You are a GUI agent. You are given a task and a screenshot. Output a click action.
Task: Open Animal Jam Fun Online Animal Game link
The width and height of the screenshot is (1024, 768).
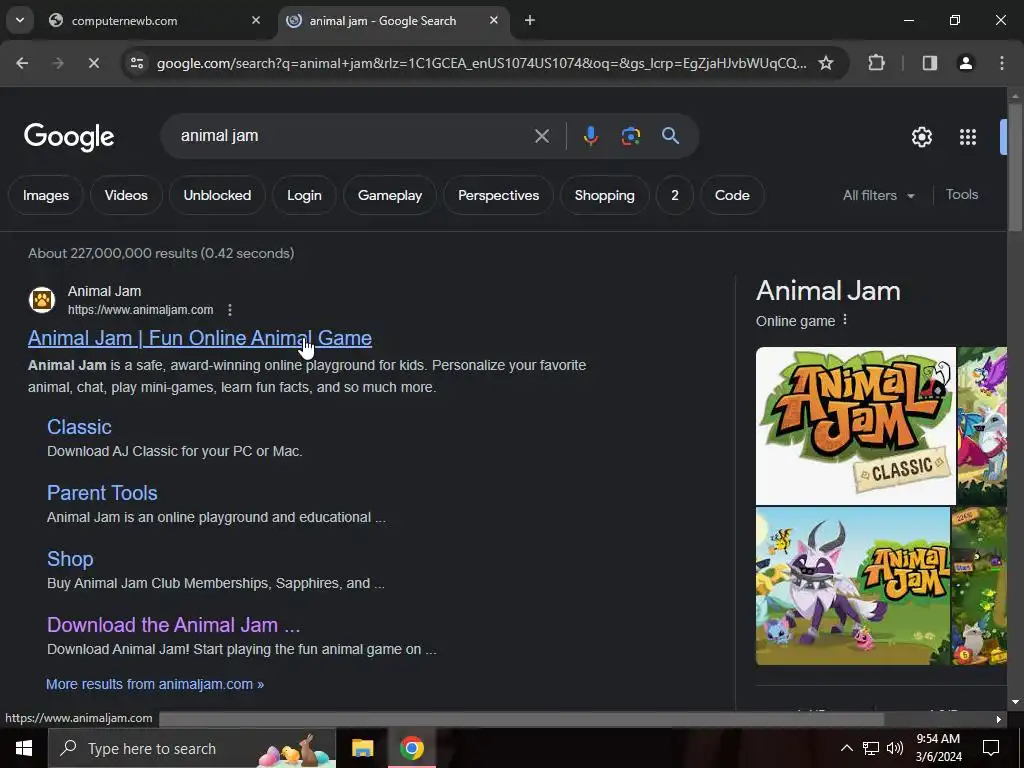(200, 338)
